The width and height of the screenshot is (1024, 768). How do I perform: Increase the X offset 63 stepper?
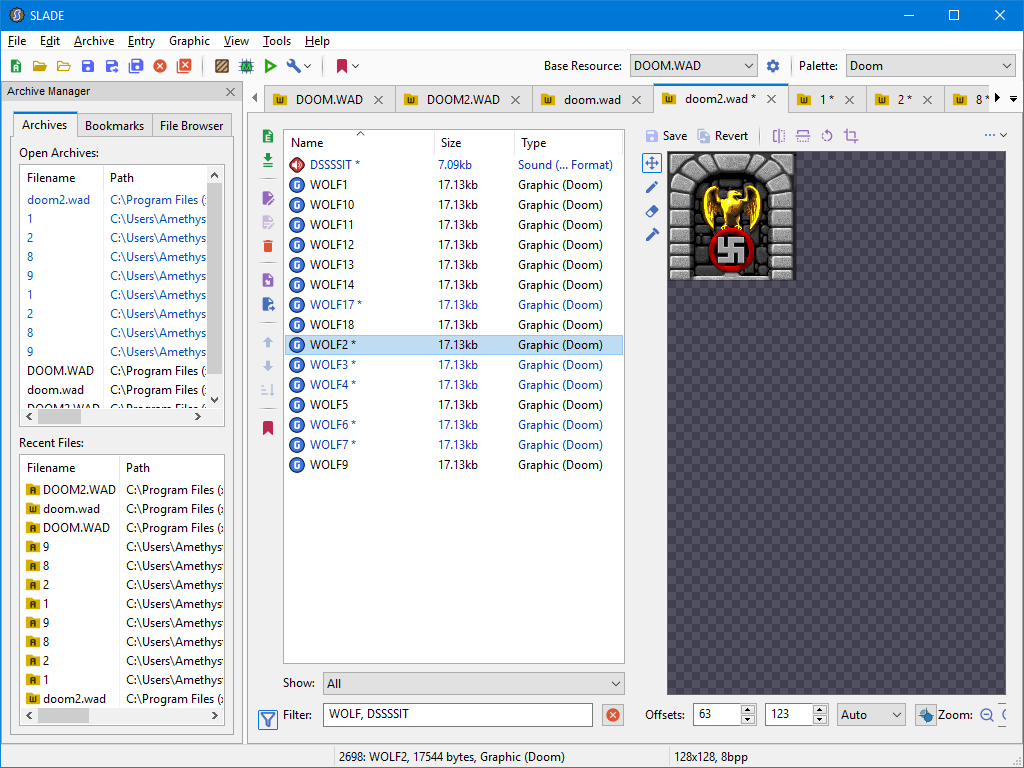(748, 710)
